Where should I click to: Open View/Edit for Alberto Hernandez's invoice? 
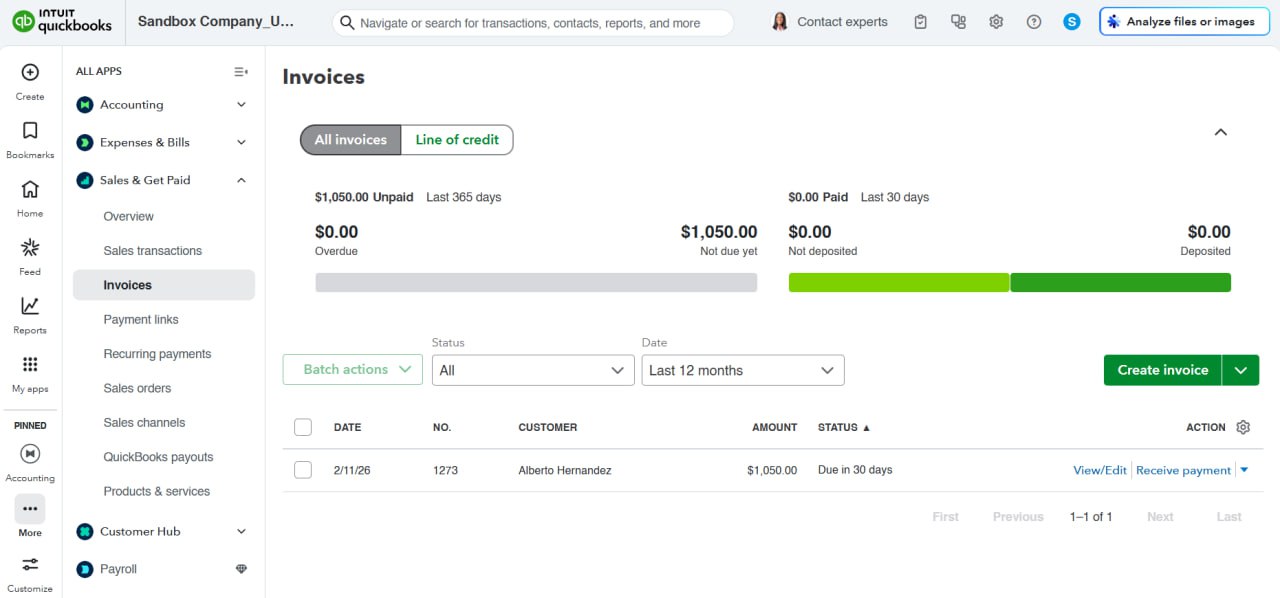pos(1100,469)
